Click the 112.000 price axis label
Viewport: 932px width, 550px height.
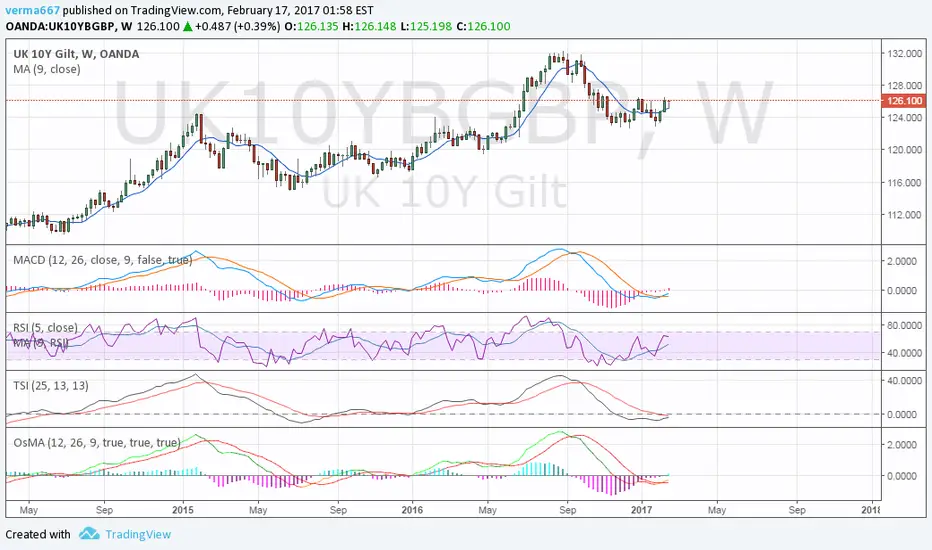[x=905, y=215]
